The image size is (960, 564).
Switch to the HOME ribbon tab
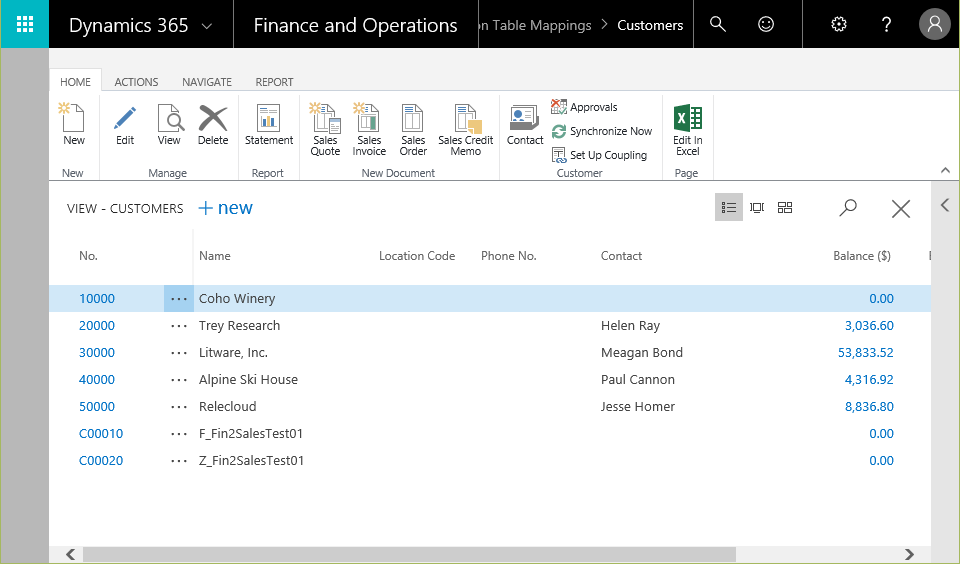75,82
